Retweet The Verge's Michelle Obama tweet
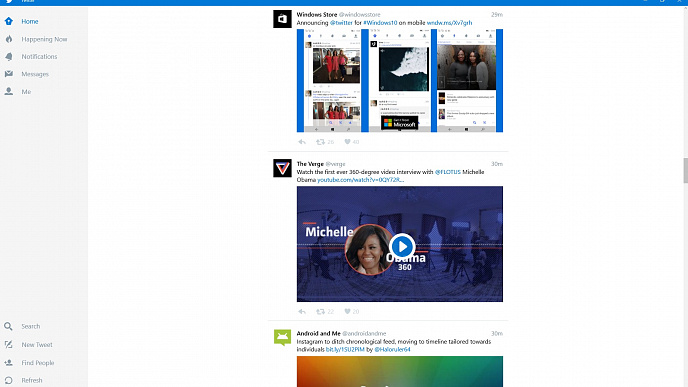The width and height of the screenshot is (688, 387). (x=321, y=312)
